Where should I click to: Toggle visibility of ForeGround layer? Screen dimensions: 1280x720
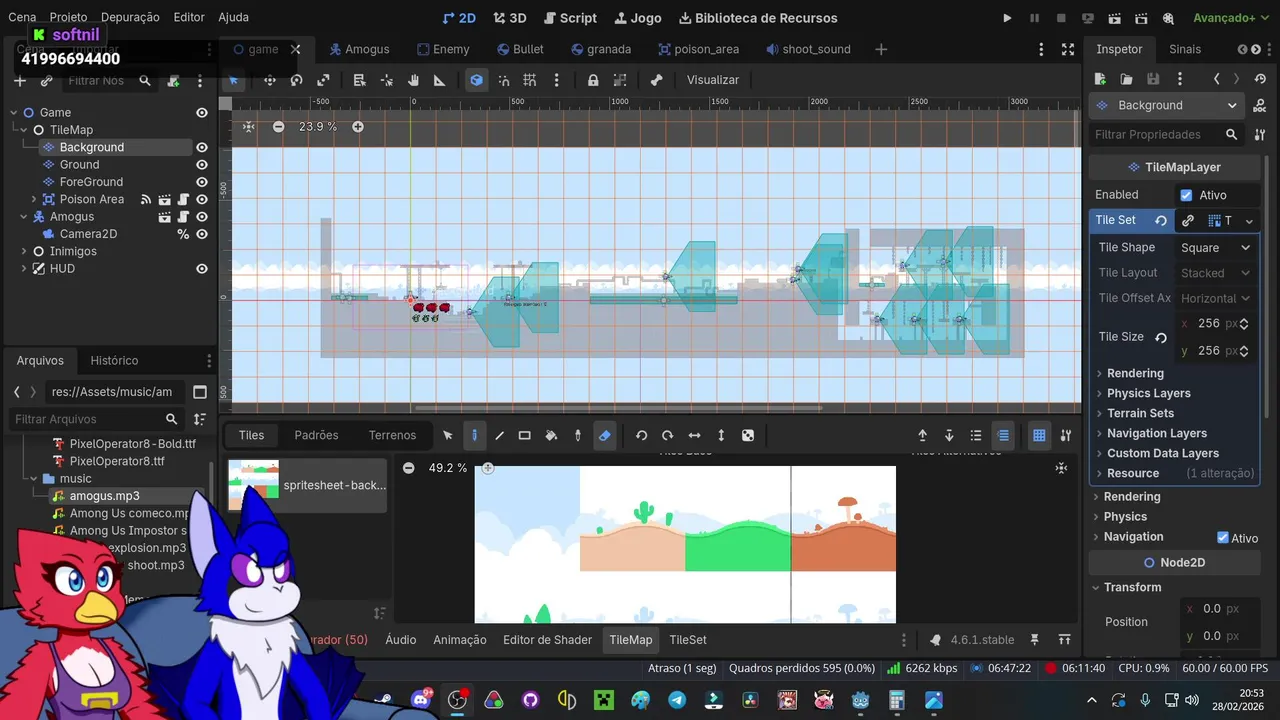pyautogui.click(x=202, y=182)
